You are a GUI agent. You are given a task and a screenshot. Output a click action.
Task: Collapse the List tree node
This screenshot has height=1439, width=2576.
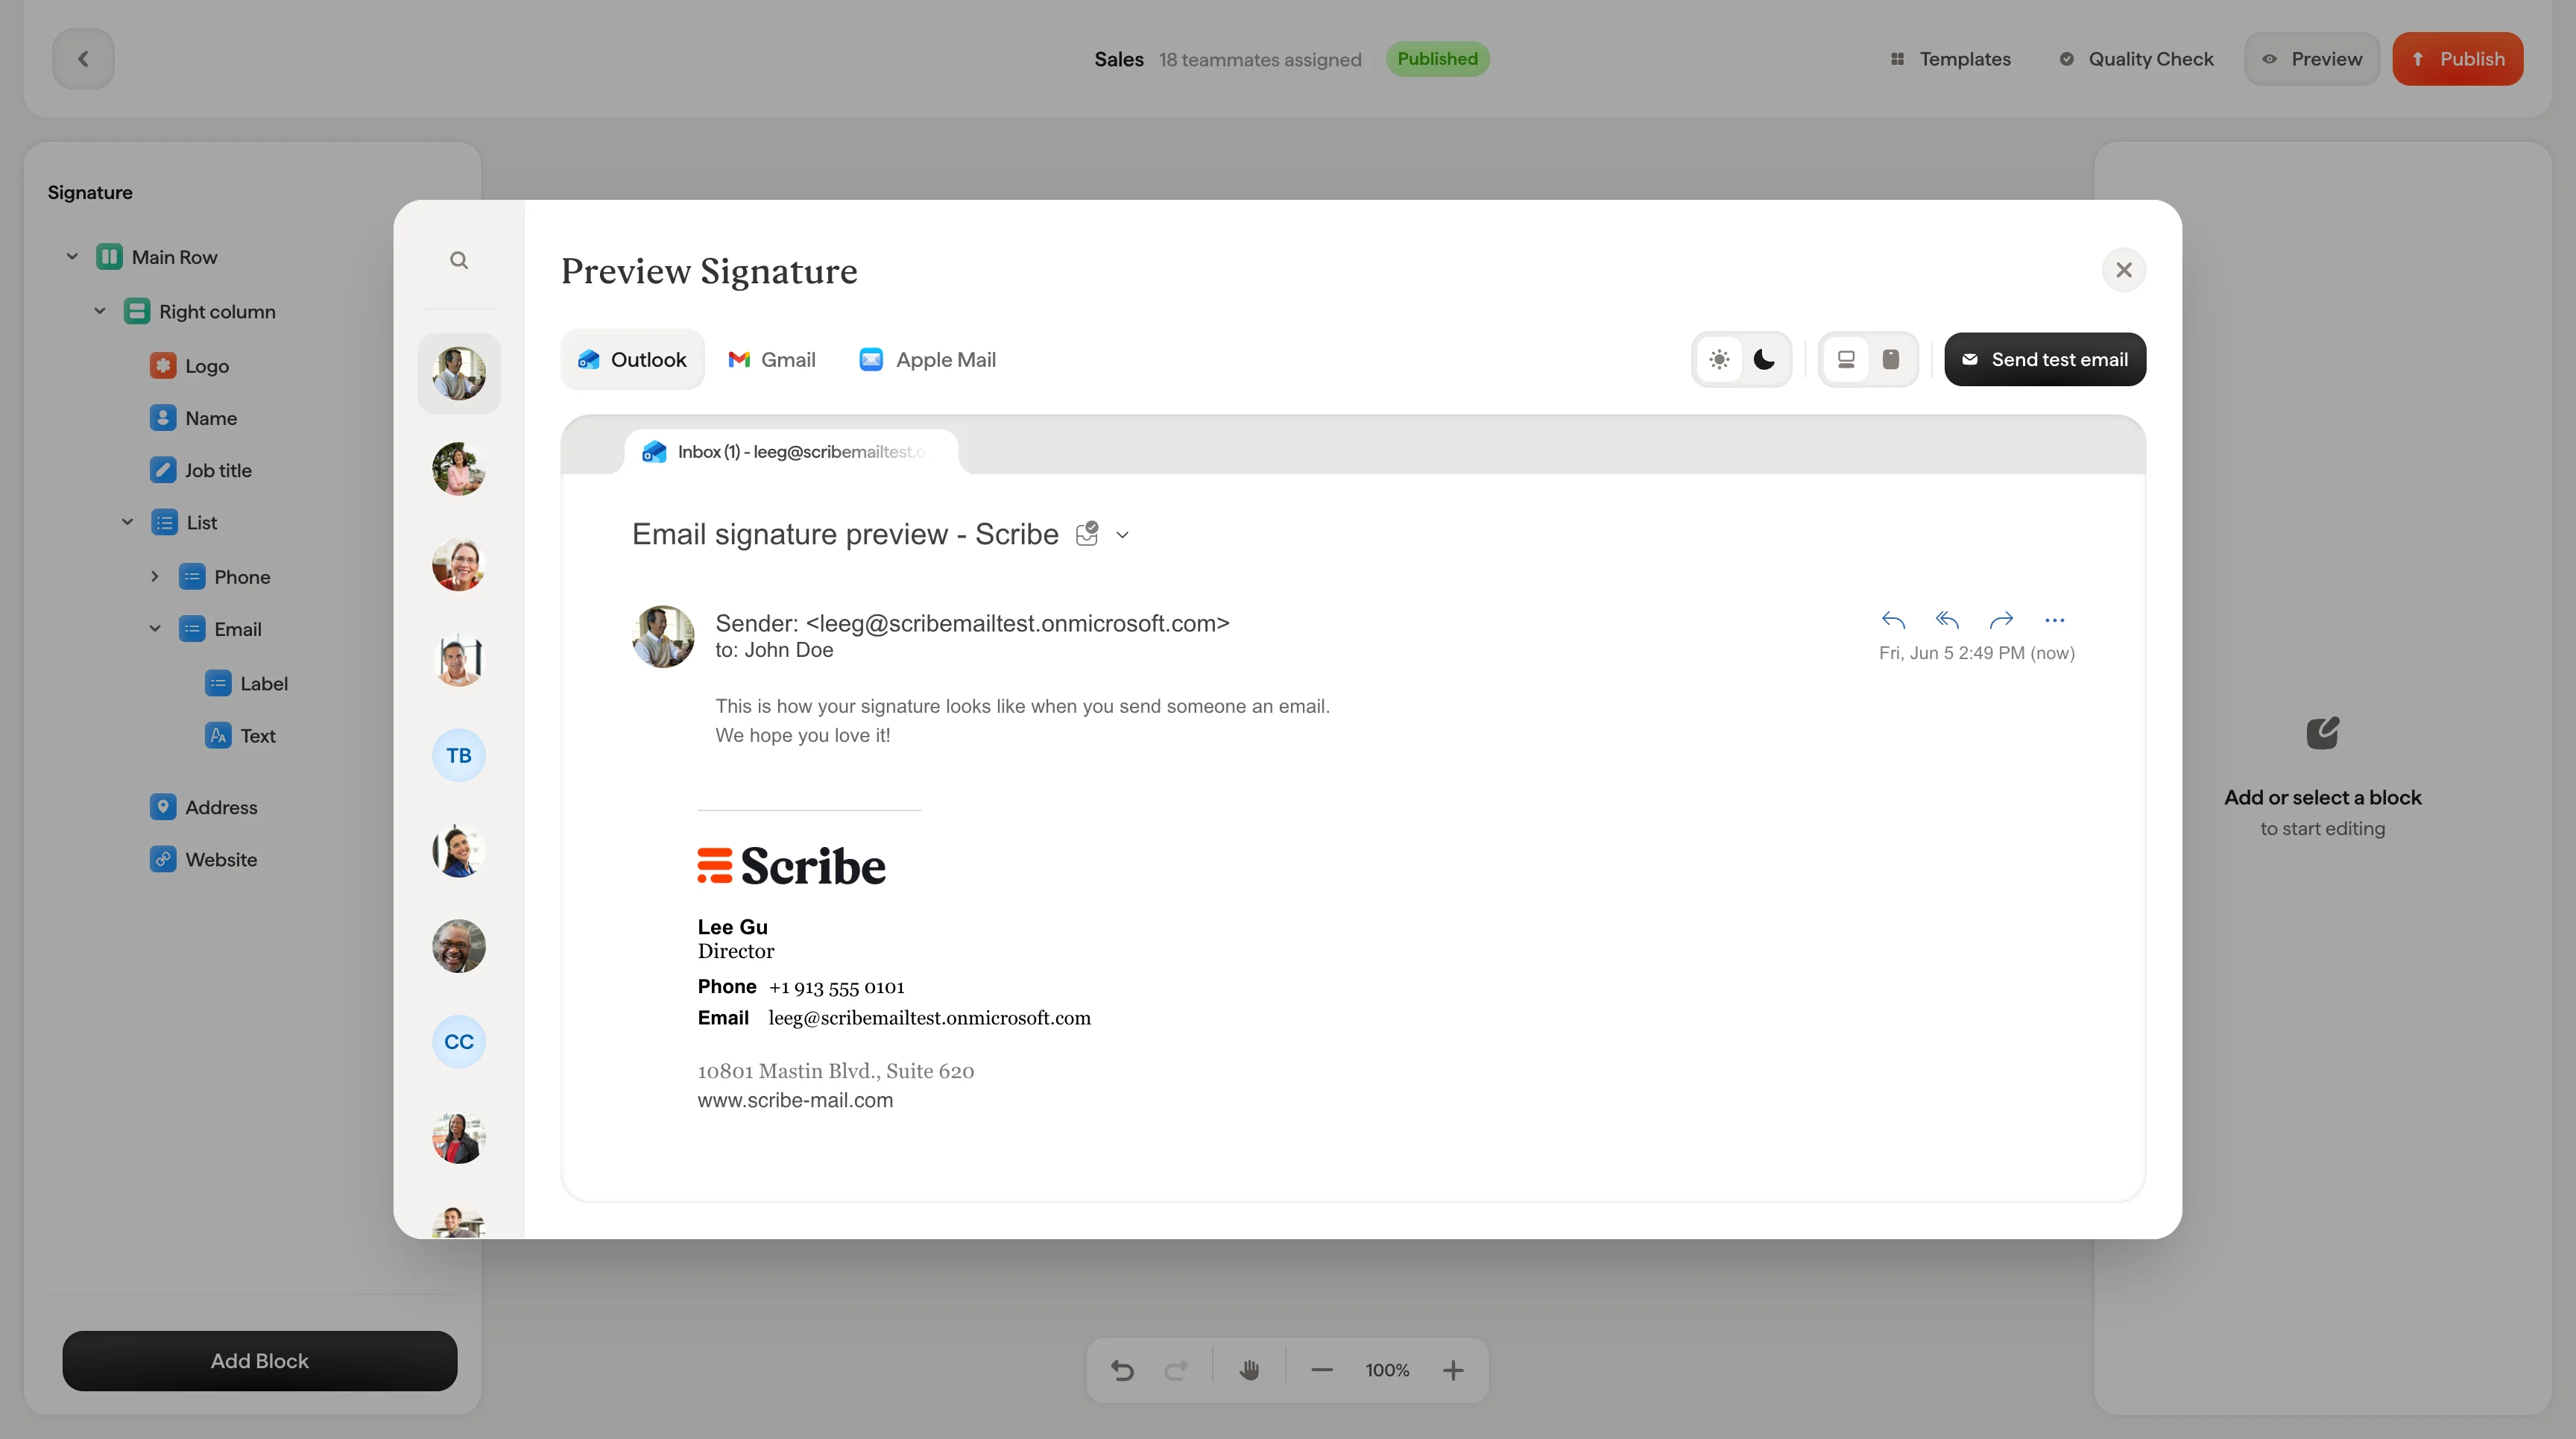click(x=127, y=522)
